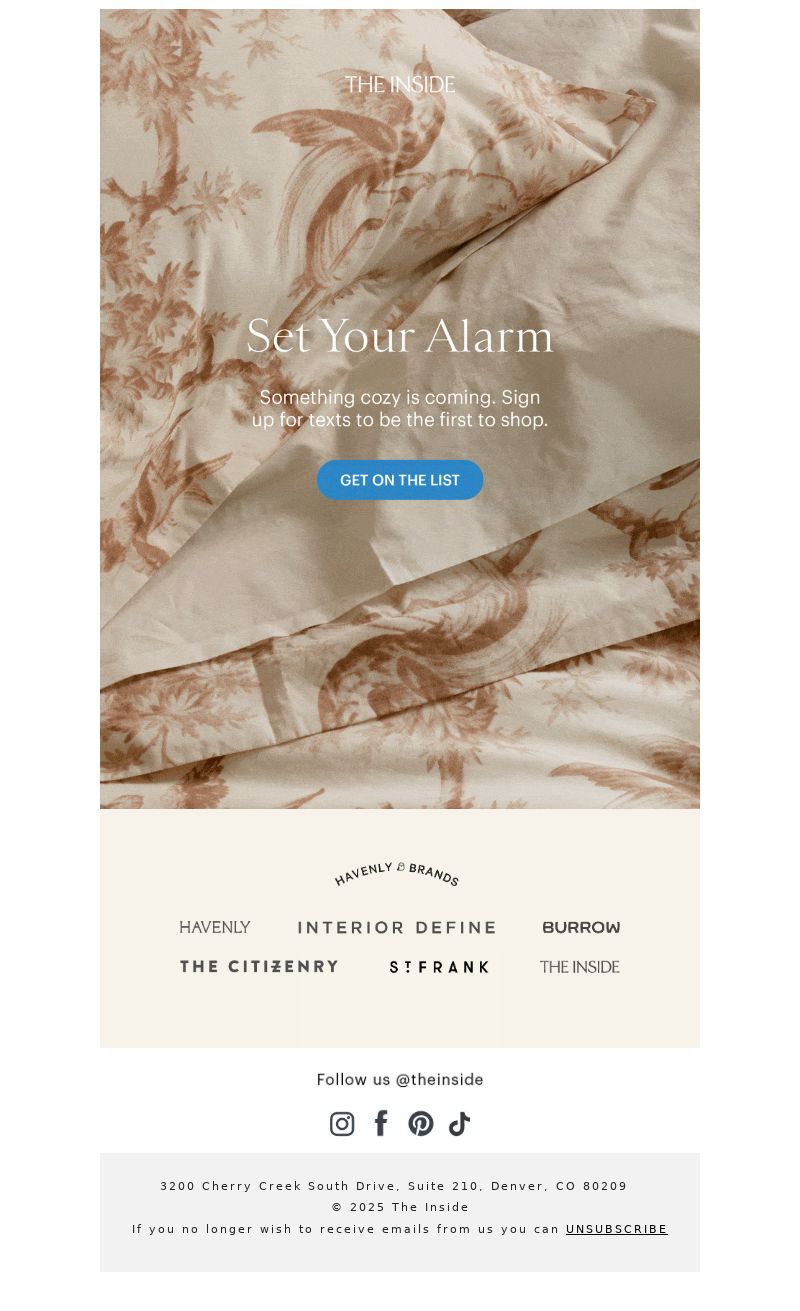
Task: Select the Interior Define brand logo
Action: (397, 928)
